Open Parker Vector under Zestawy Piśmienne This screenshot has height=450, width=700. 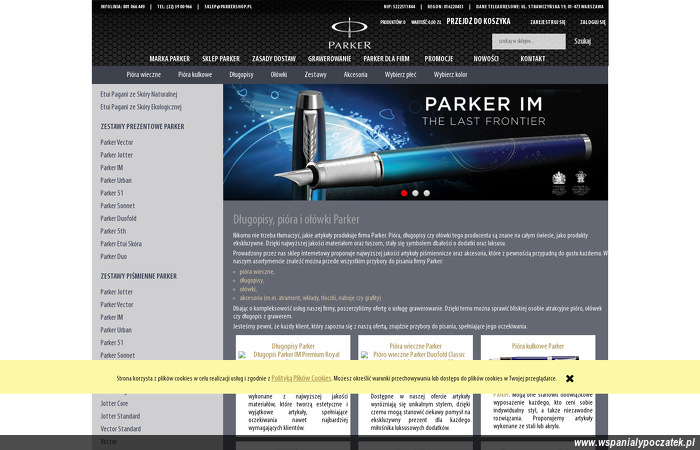tap(117, 304)
